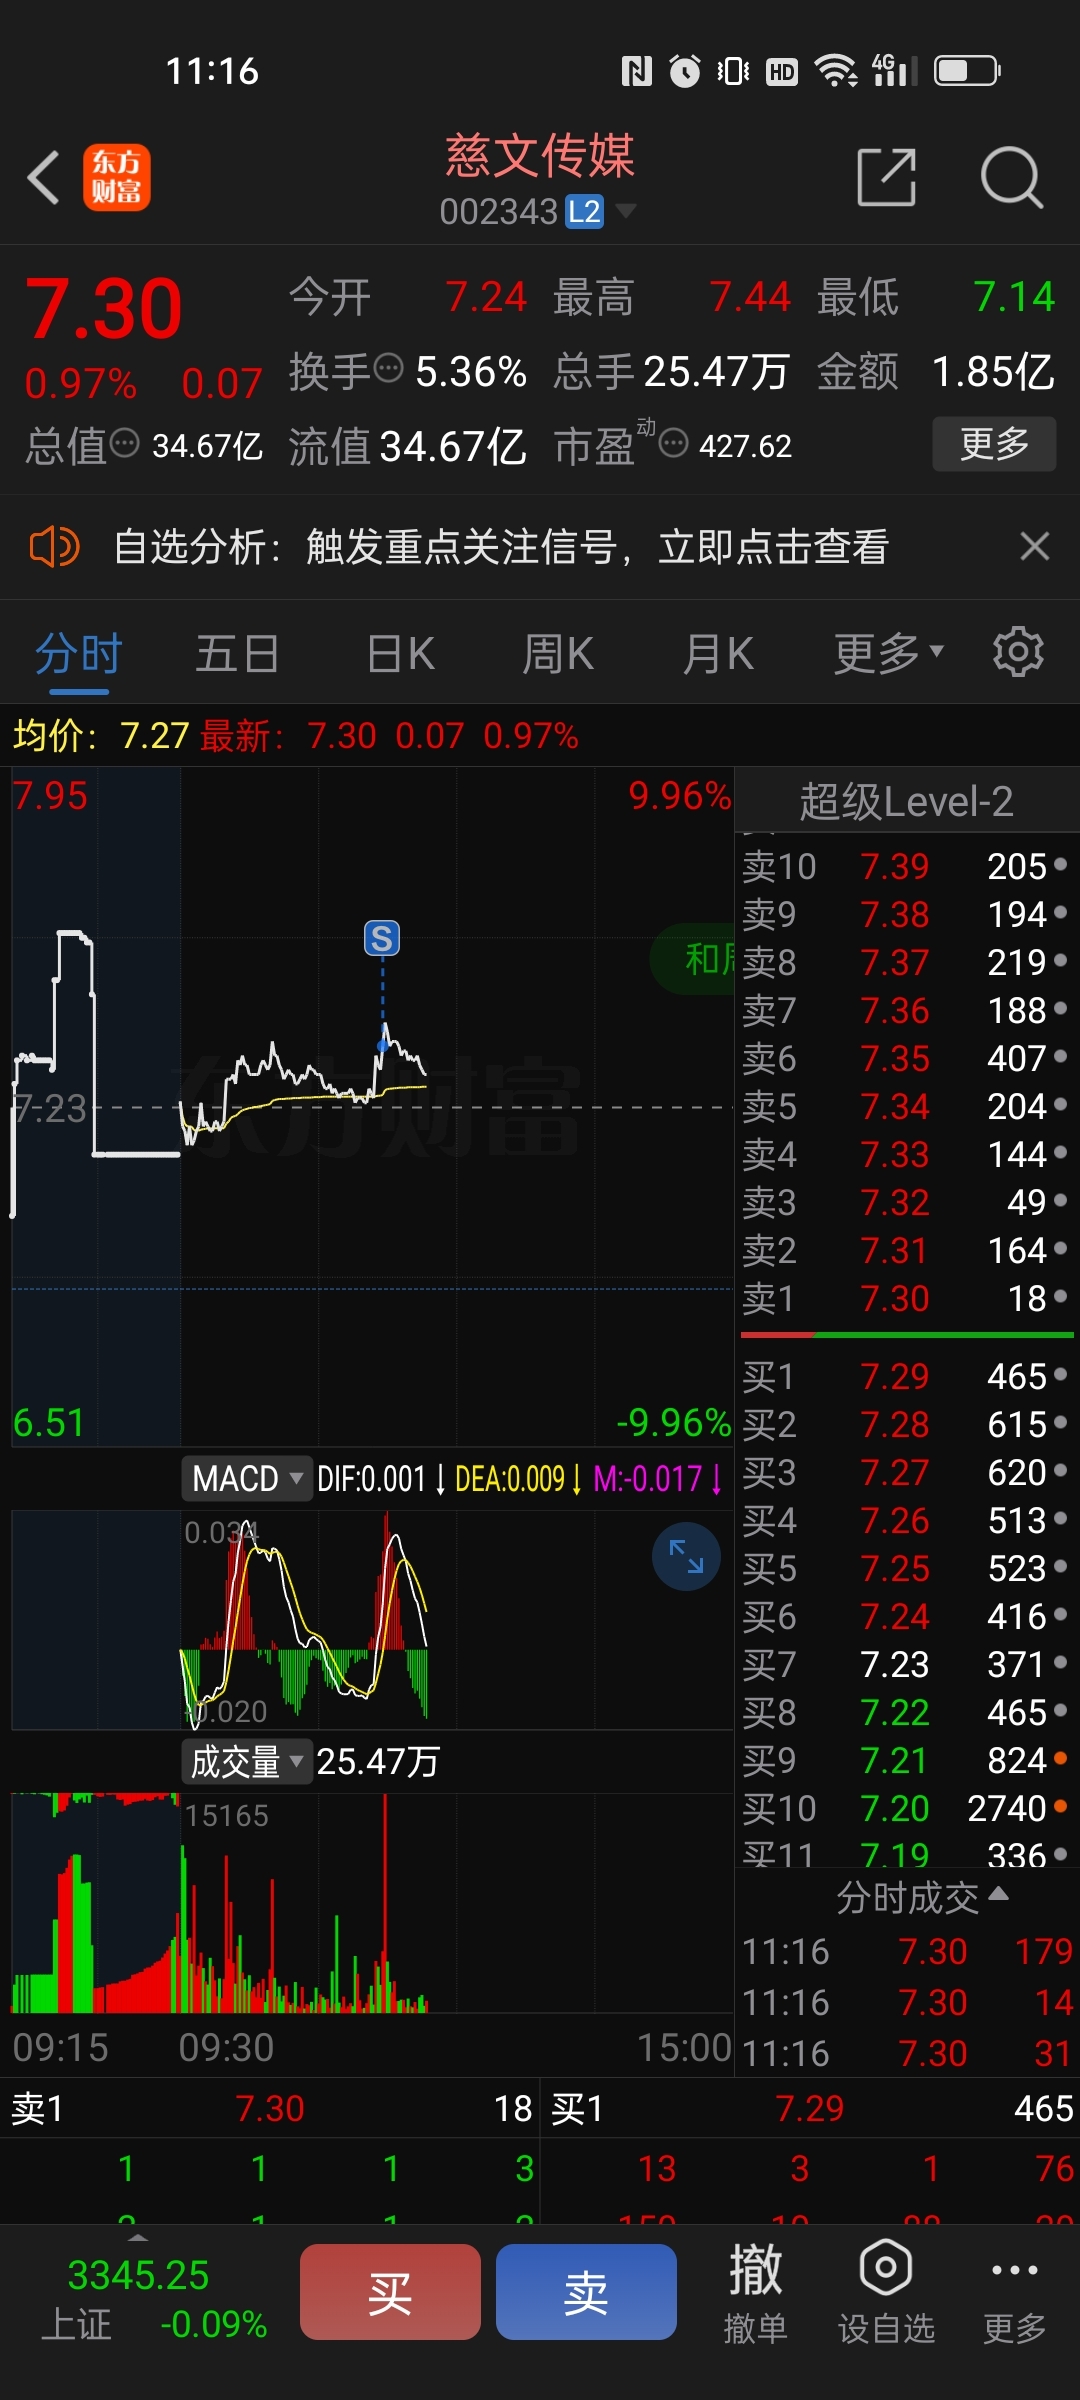1080x2400 pixels.
Task: Tap 市盈 info circle icon
Action: click(x=674, y=442)
